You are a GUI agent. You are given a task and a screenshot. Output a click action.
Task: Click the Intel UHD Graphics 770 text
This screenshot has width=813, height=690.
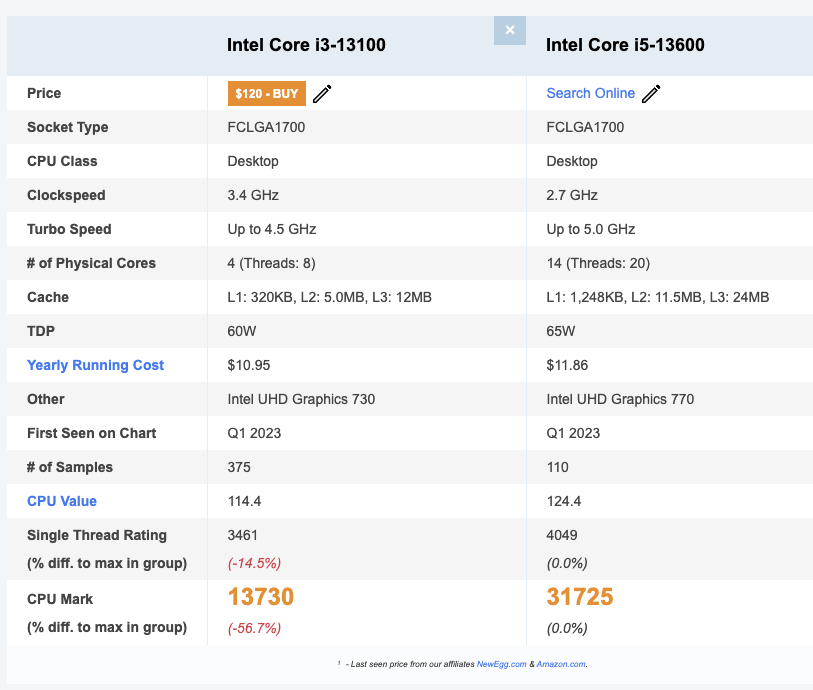(x=620, y=399)
